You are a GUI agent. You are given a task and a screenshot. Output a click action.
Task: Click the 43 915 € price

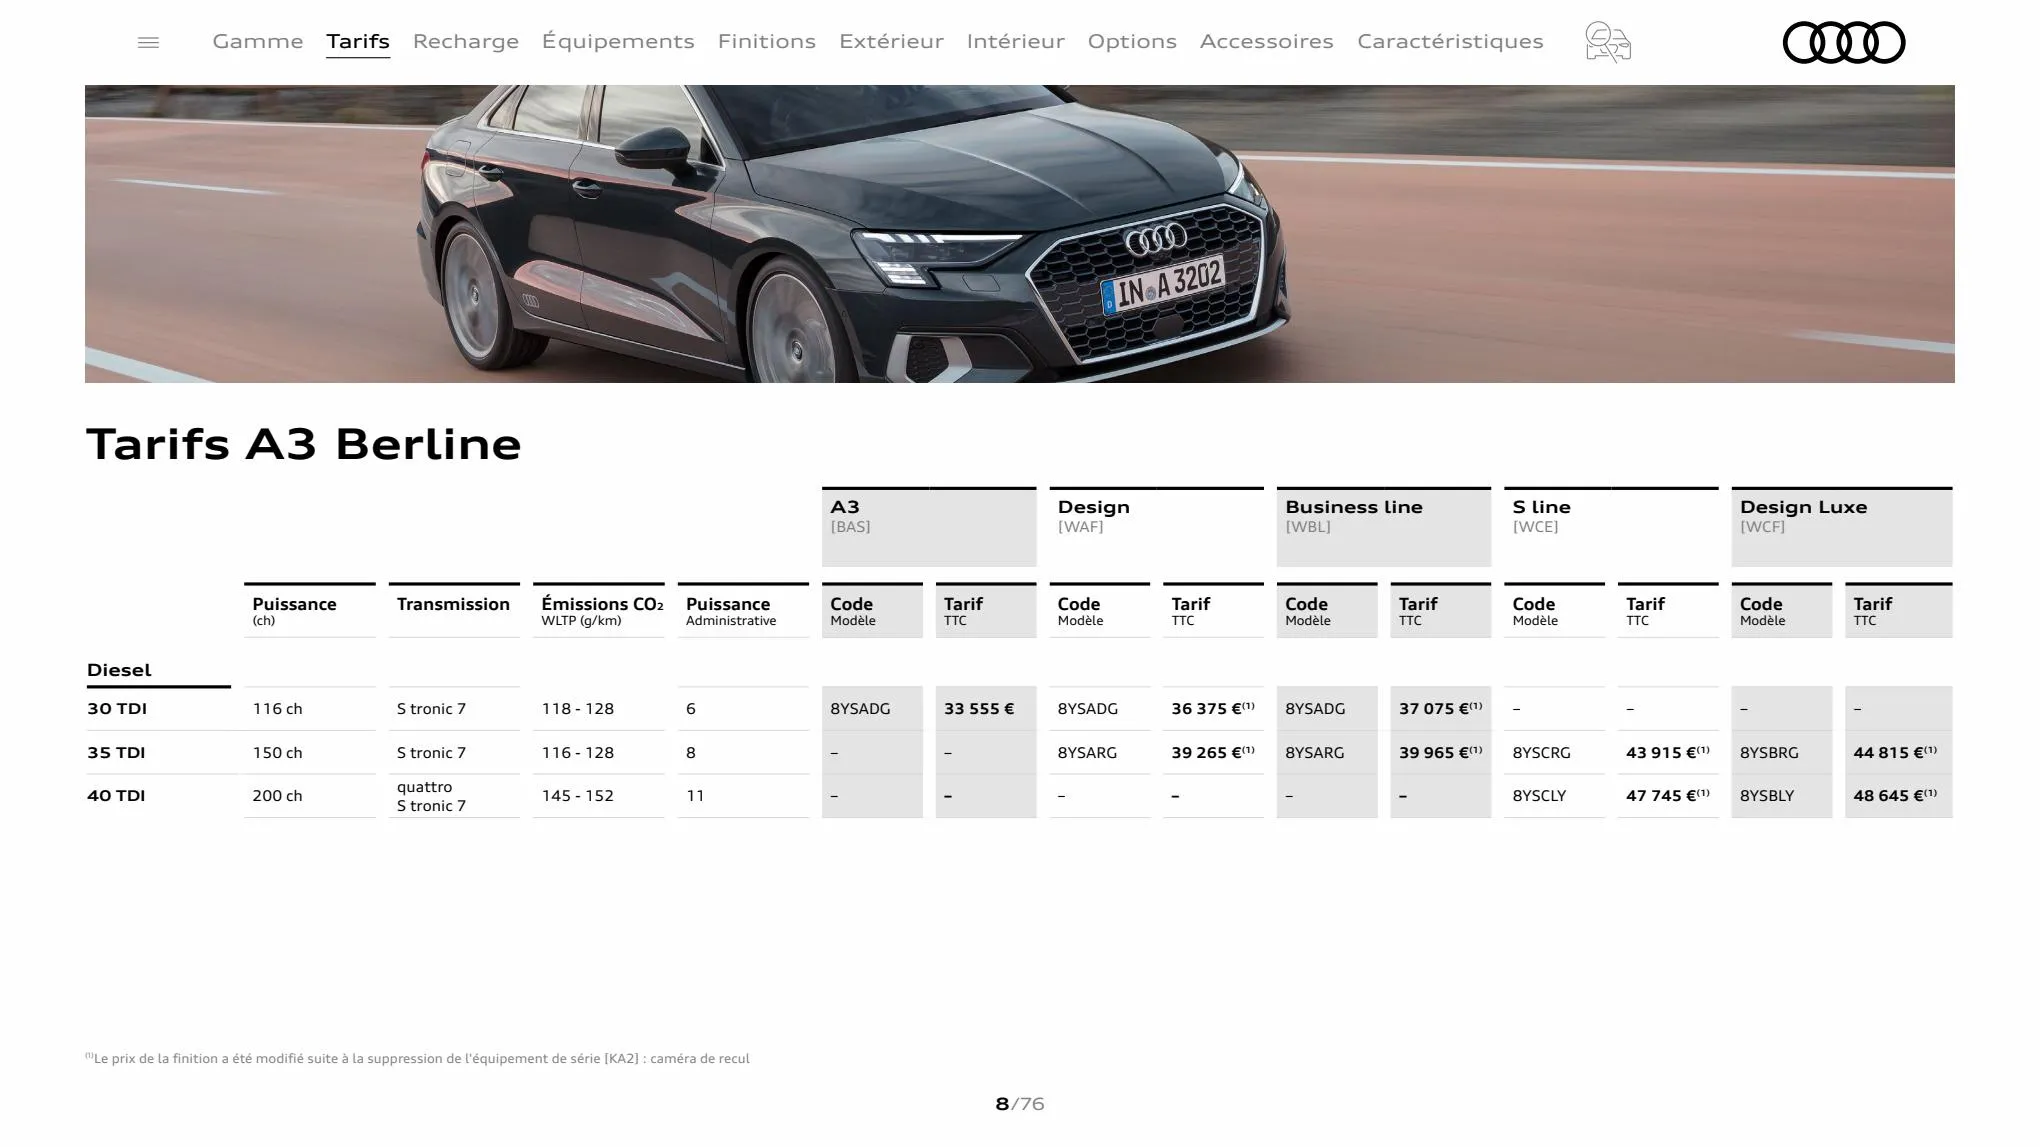pyautogui.click(x=1667, y=752)
